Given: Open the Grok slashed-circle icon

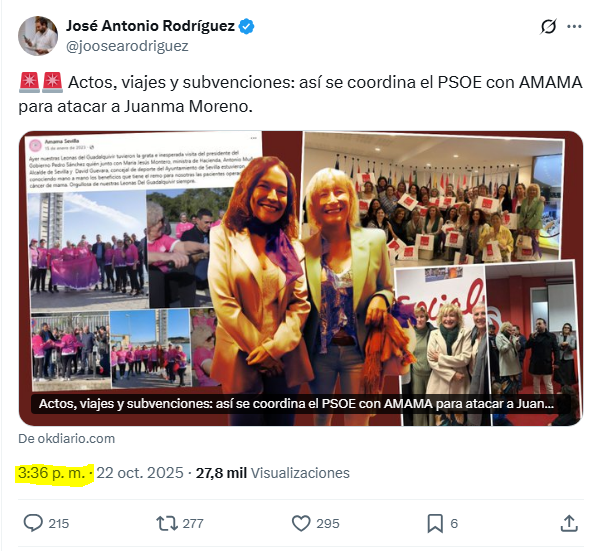Looking at the screenshot, I should (x=548, y=26).
